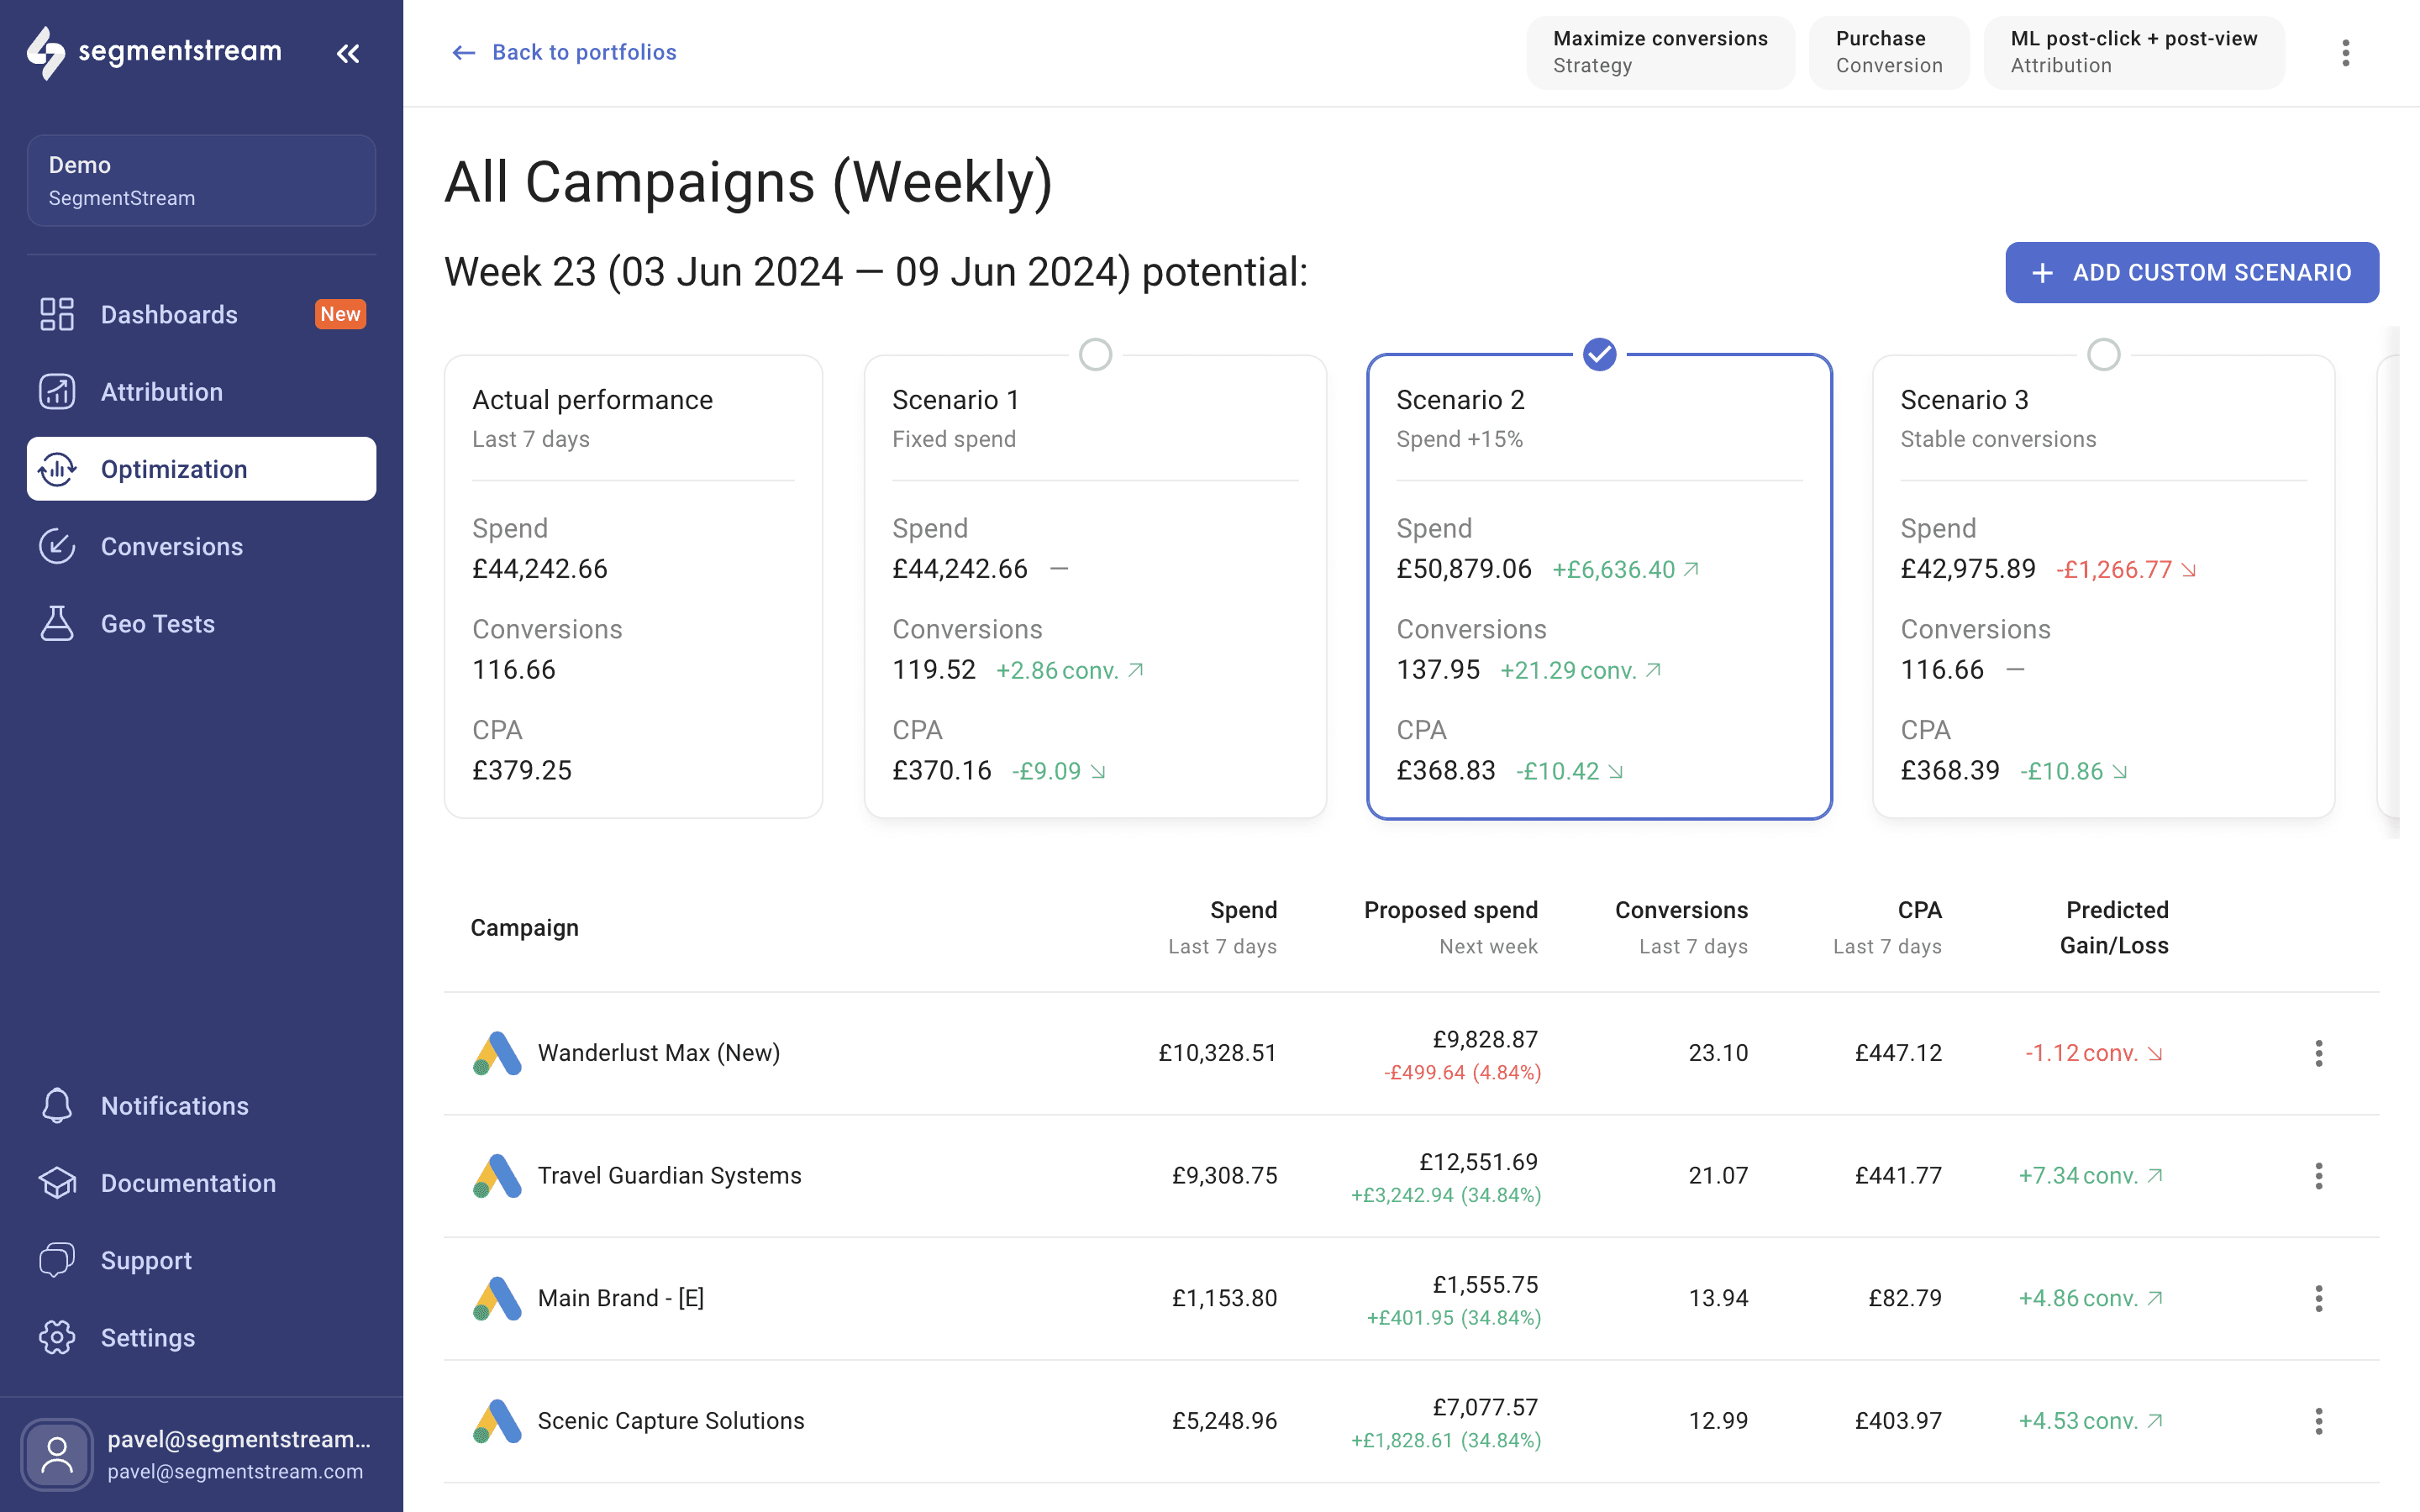
Task: Select the Scenario 1 radio button
Action: point(1095,354)
